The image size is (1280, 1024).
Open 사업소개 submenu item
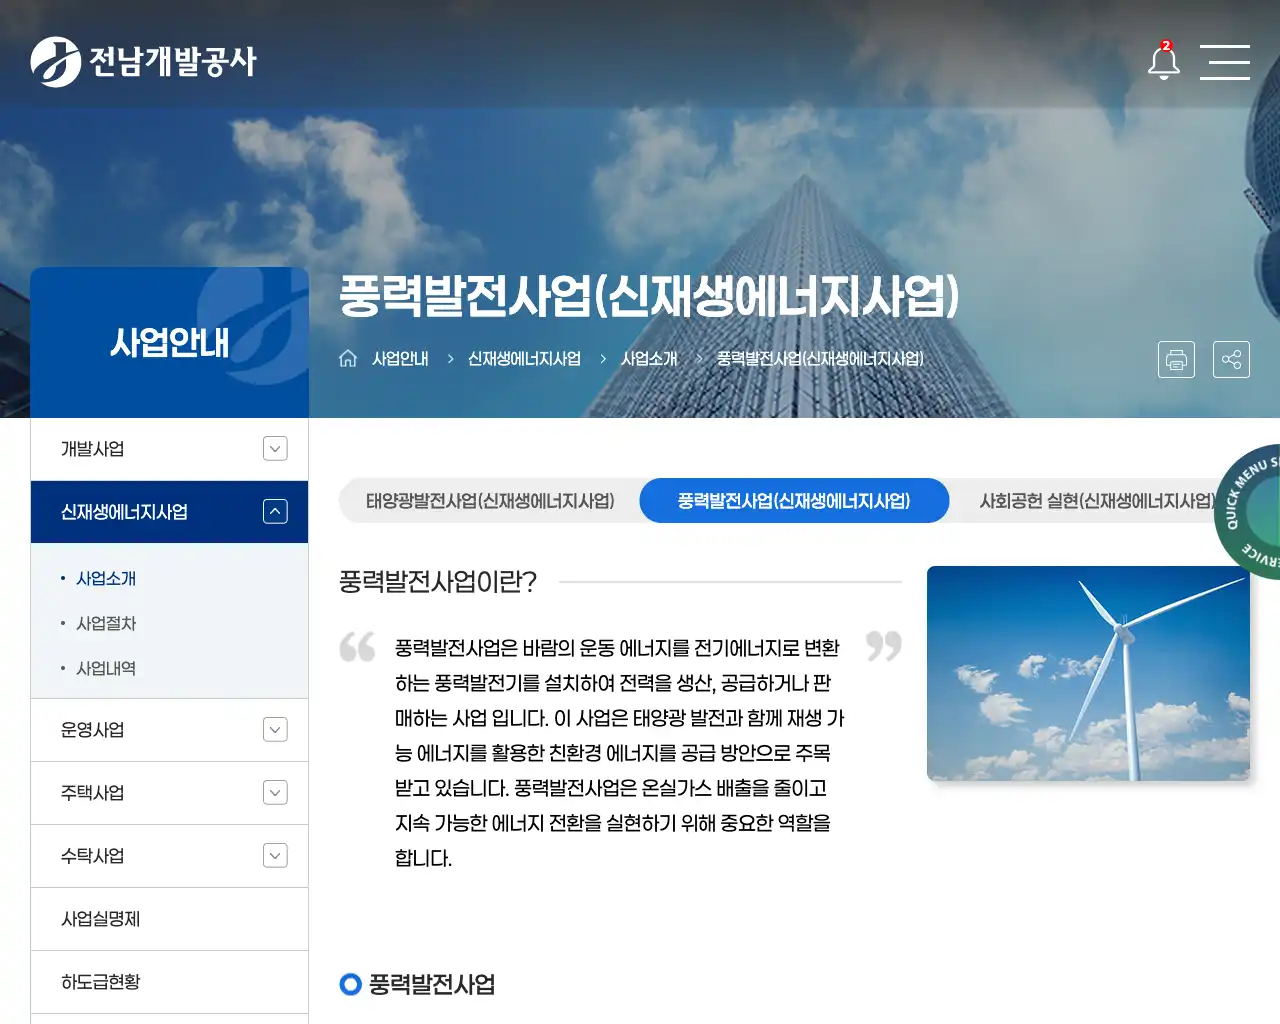(106, 578)
